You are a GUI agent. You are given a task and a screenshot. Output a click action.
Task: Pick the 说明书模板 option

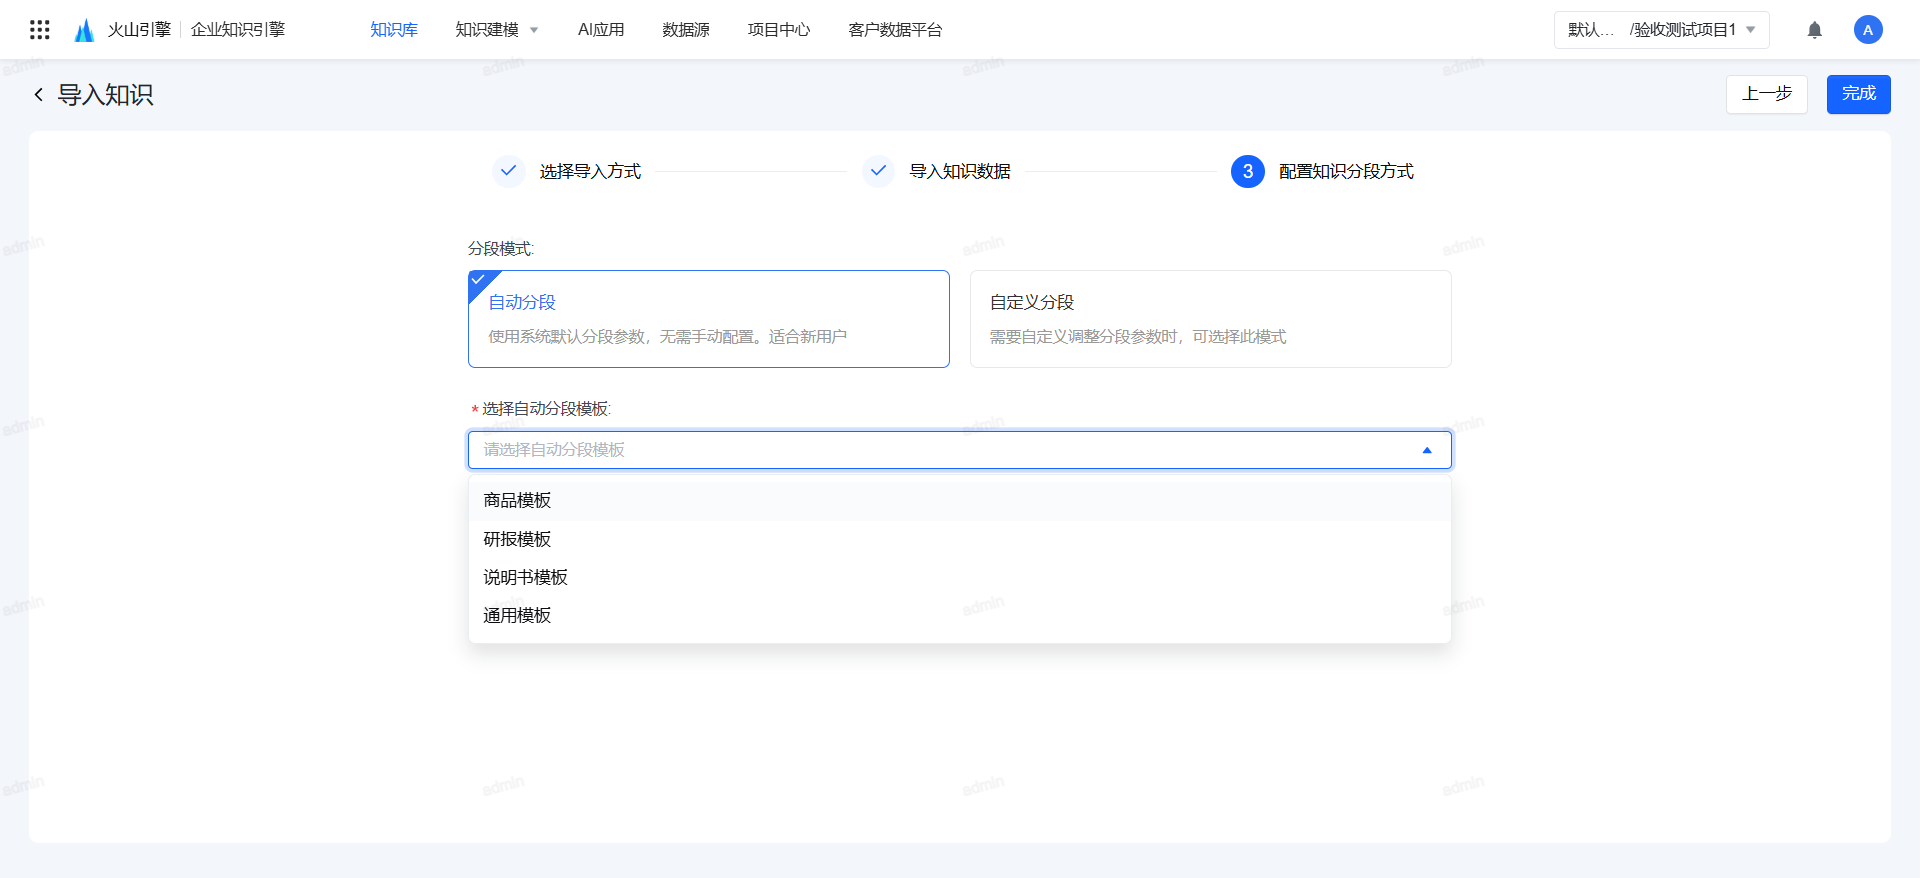click(x=526, y=577)
